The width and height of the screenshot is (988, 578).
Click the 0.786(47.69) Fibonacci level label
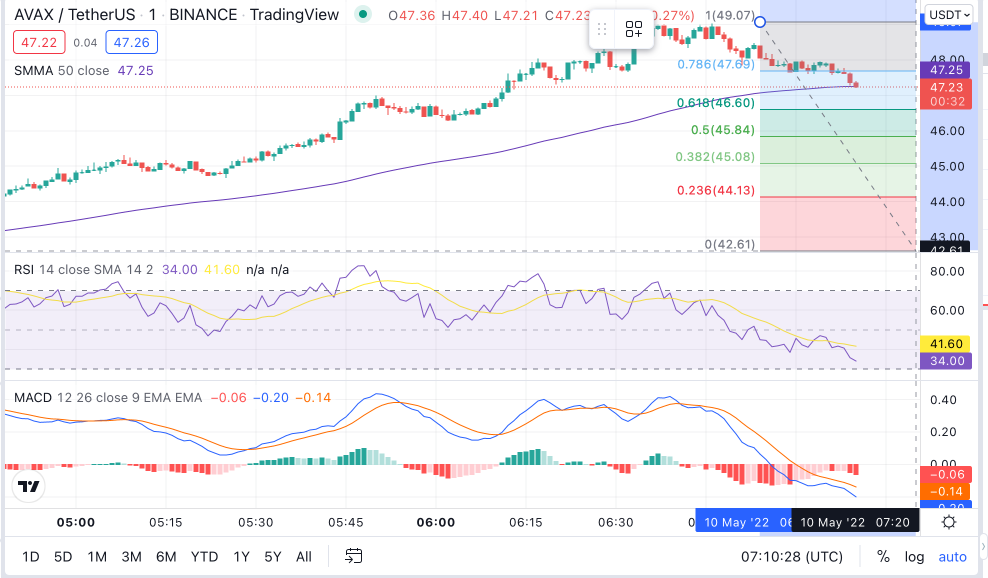click(716, 64)
